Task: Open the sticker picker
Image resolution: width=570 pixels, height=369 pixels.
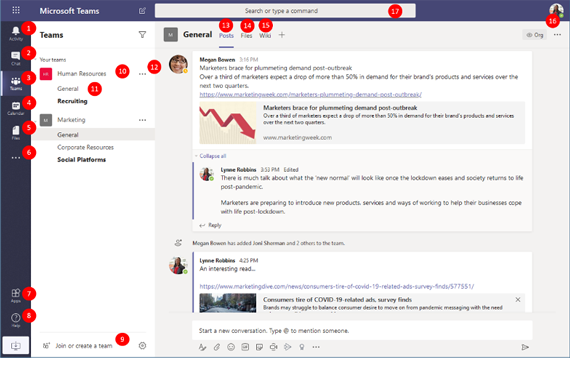Action: (x=259, y=347)
